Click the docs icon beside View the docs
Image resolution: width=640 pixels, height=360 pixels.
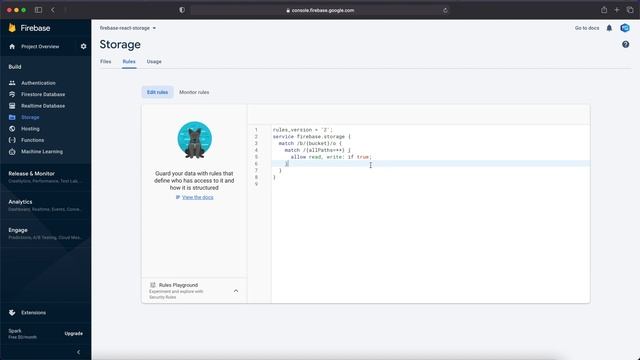[x=178, y=197]
